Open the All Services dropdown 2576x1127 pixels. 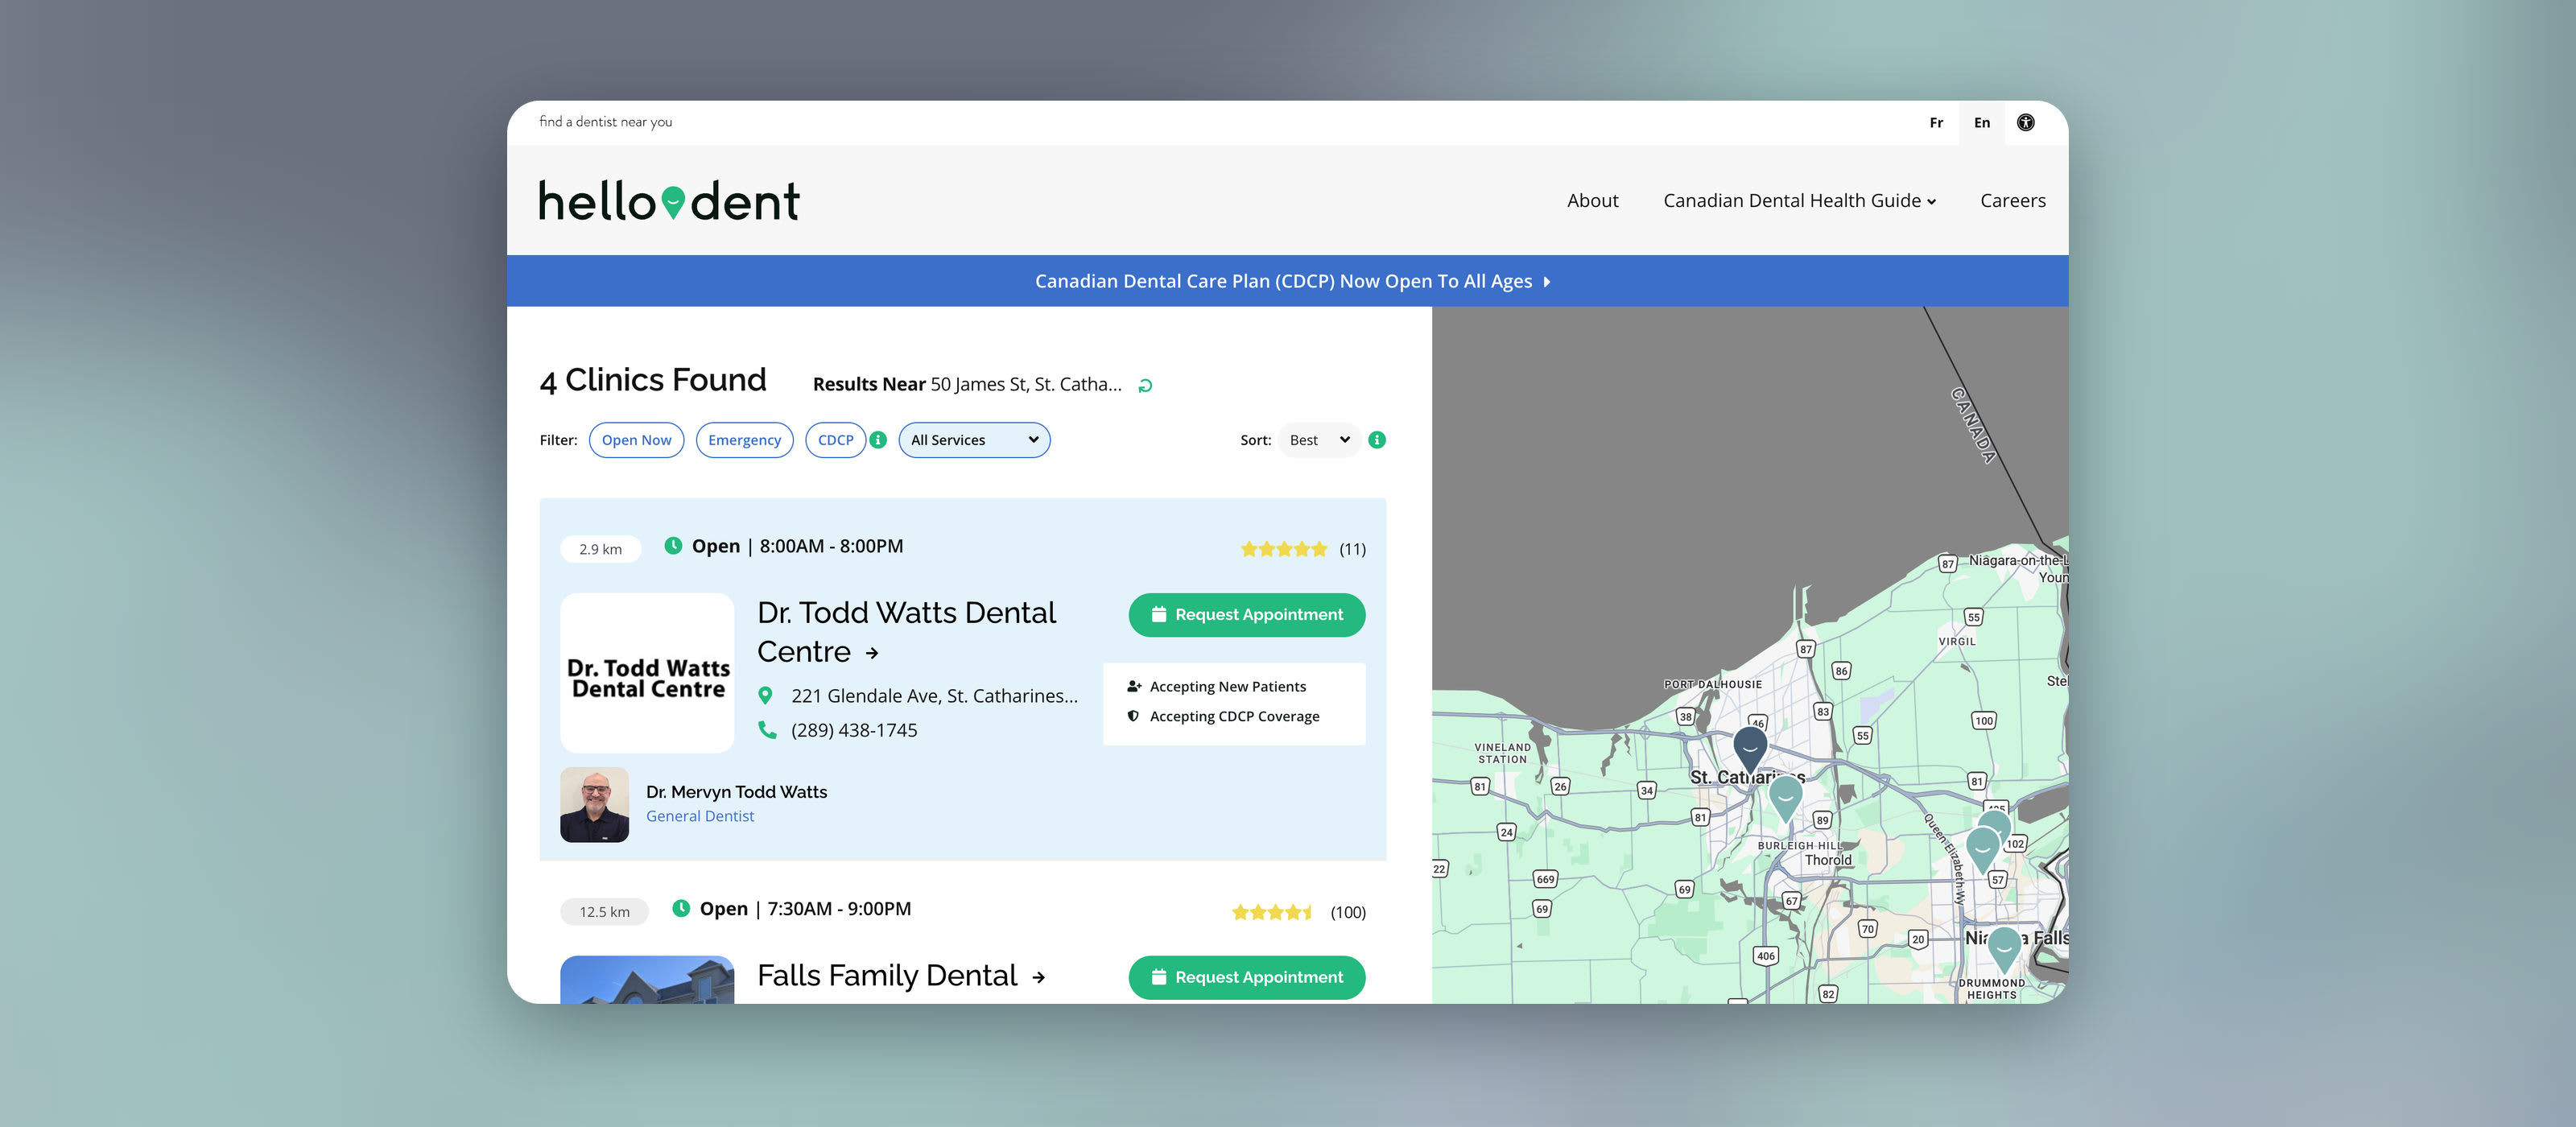click(x=974, y=440)
